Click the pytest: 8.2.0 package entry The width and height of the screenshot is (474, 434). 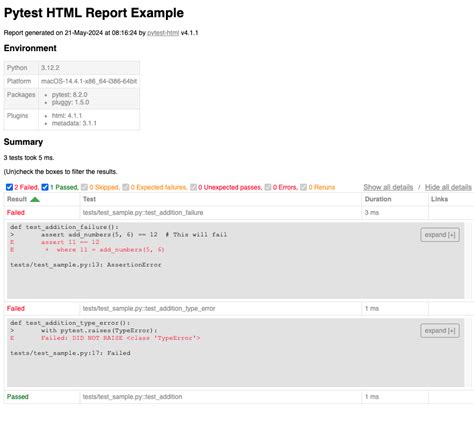(x=69, y=95)
